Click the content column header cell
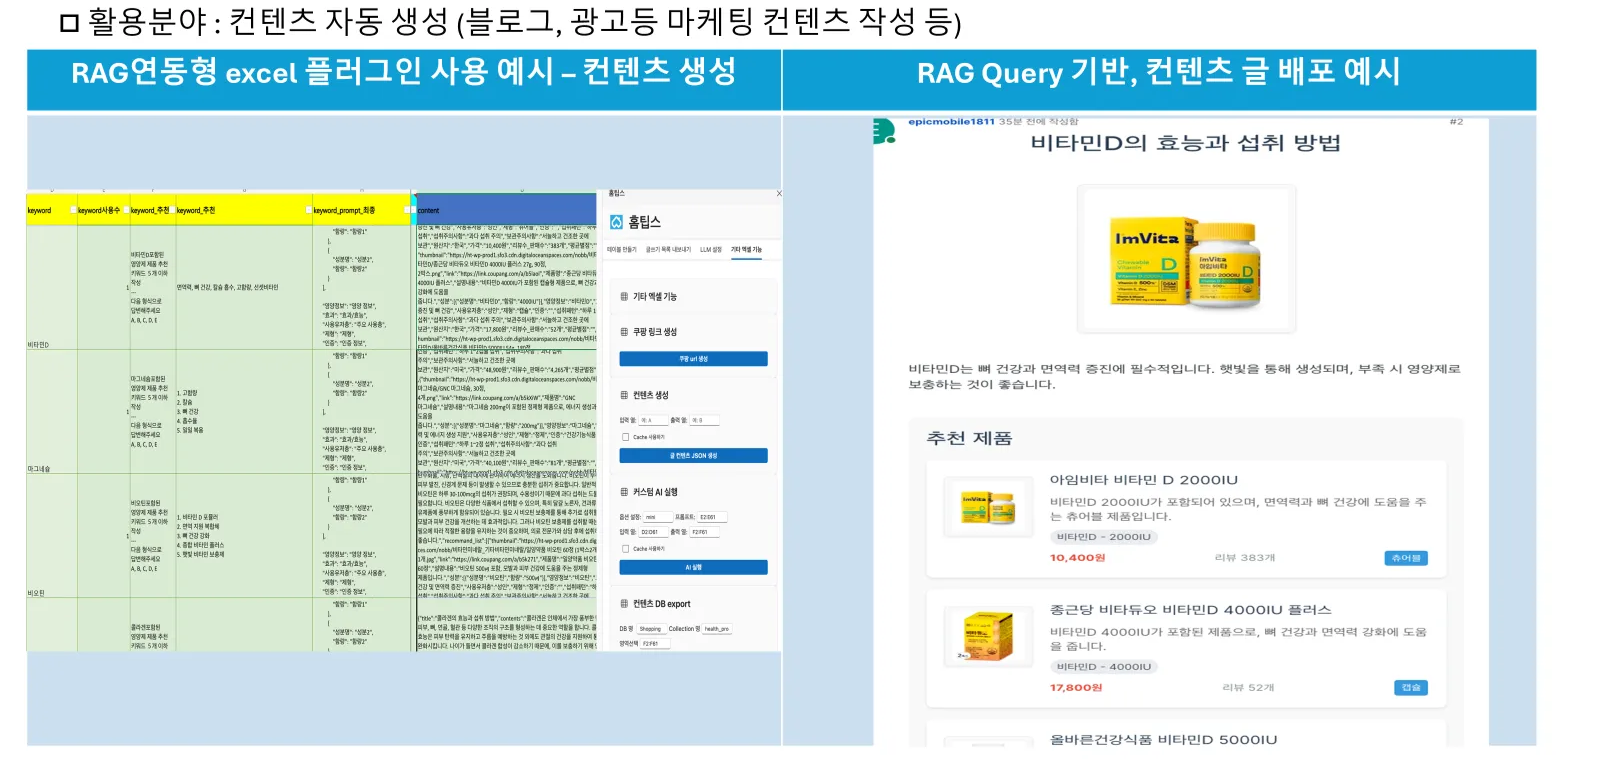Screen dimensions: 1600x774 pyautogui.click(x=506, y=210)
